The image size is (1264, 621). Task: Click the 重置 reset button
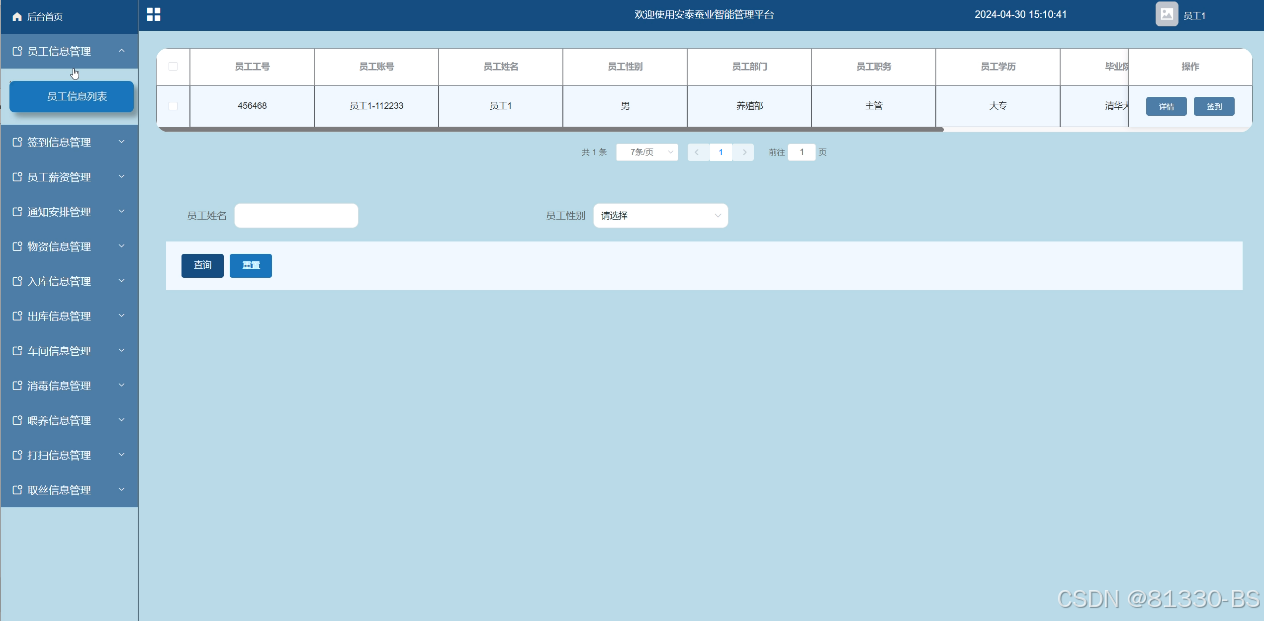(x=251, y=265)
